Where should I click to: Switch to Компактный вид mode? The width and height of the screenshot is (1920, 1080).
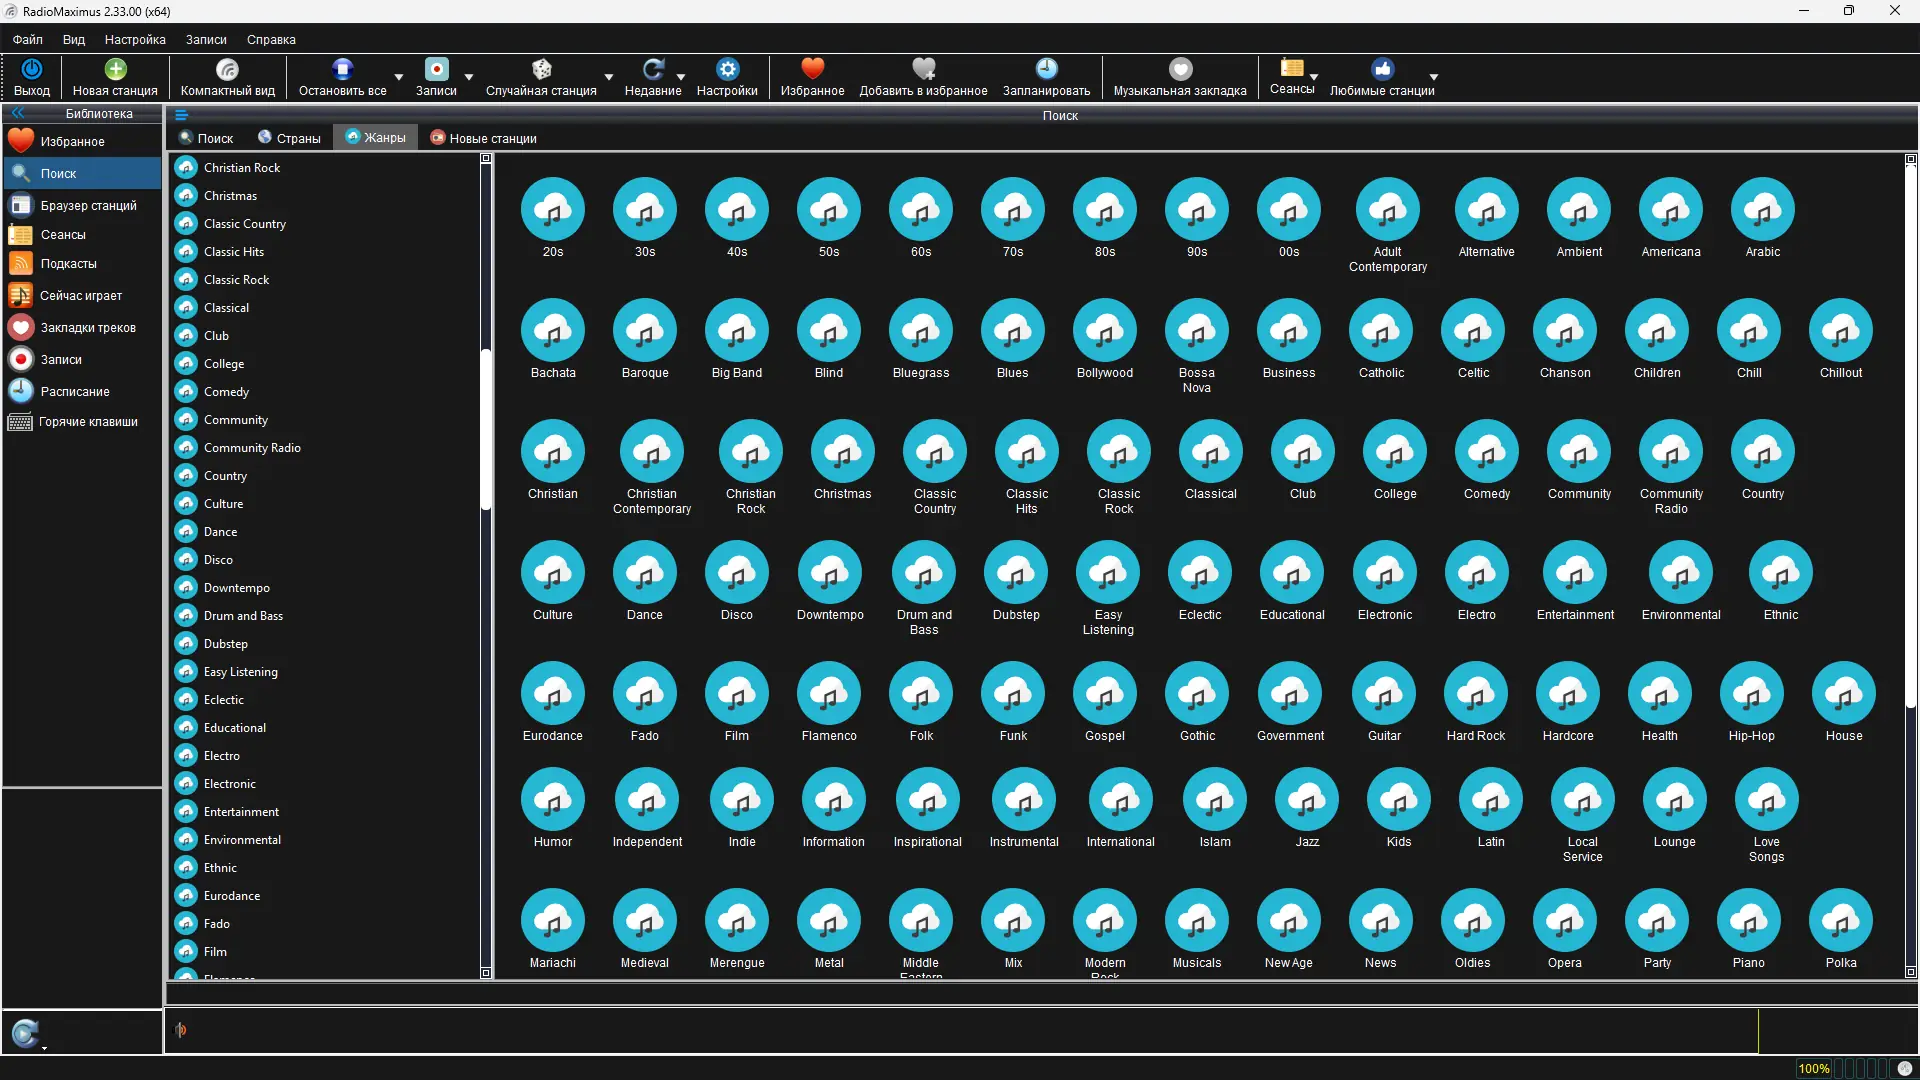pos(227,69)
